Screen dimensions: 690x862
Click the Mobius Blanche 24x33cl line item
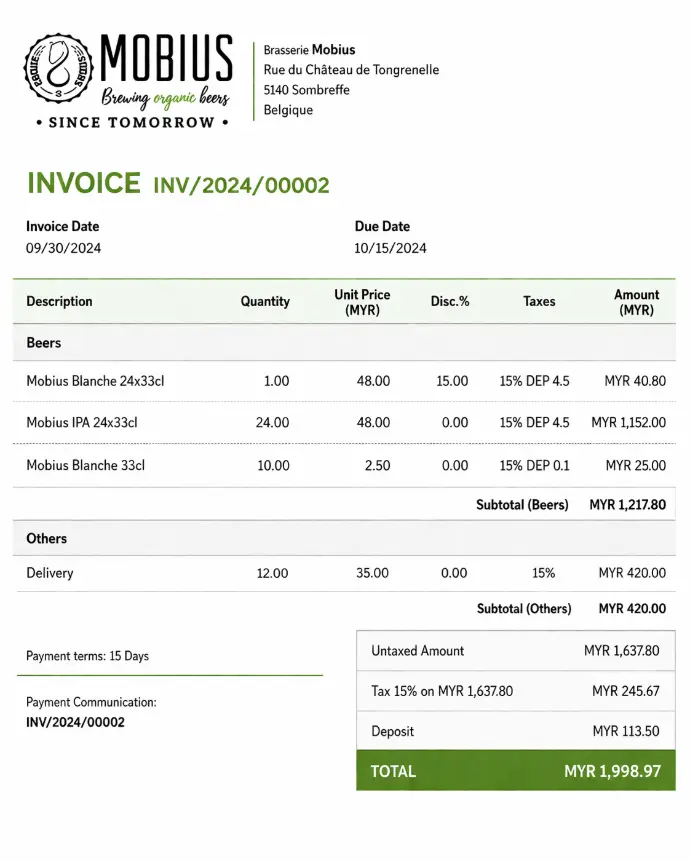pyautogui.click(x=87, y=381)
